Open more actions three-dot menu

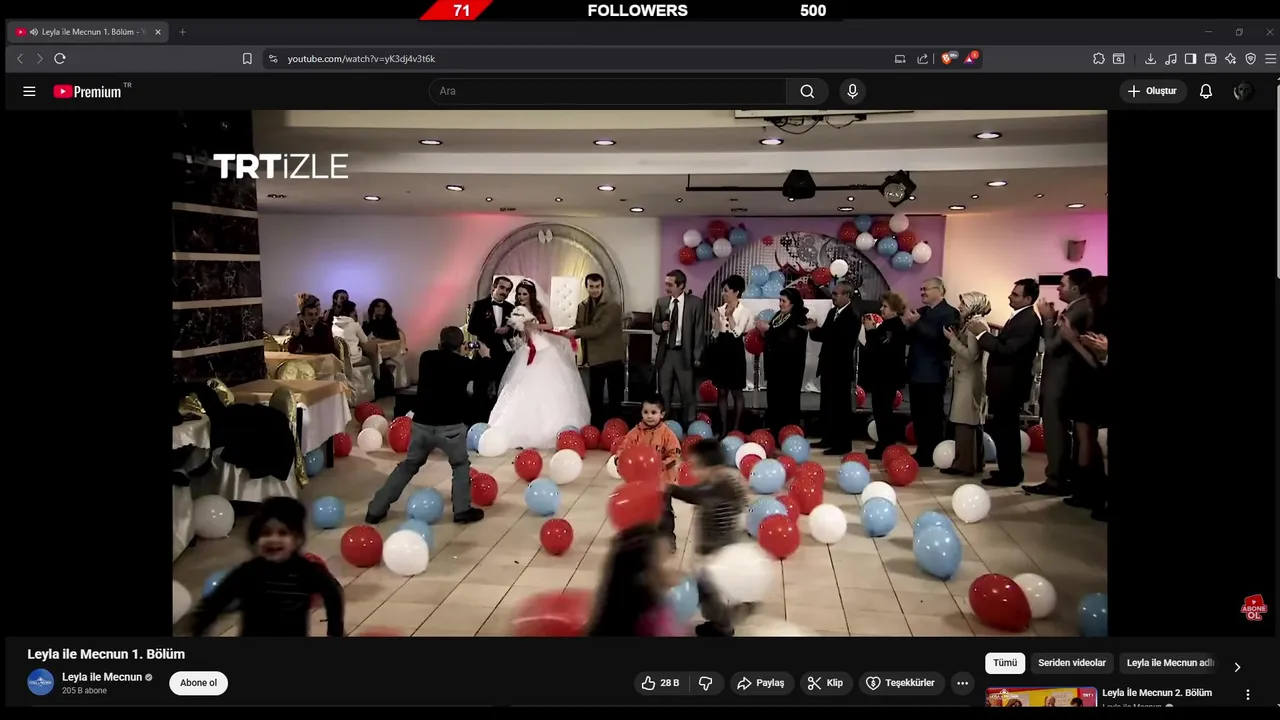coord(962,683)
